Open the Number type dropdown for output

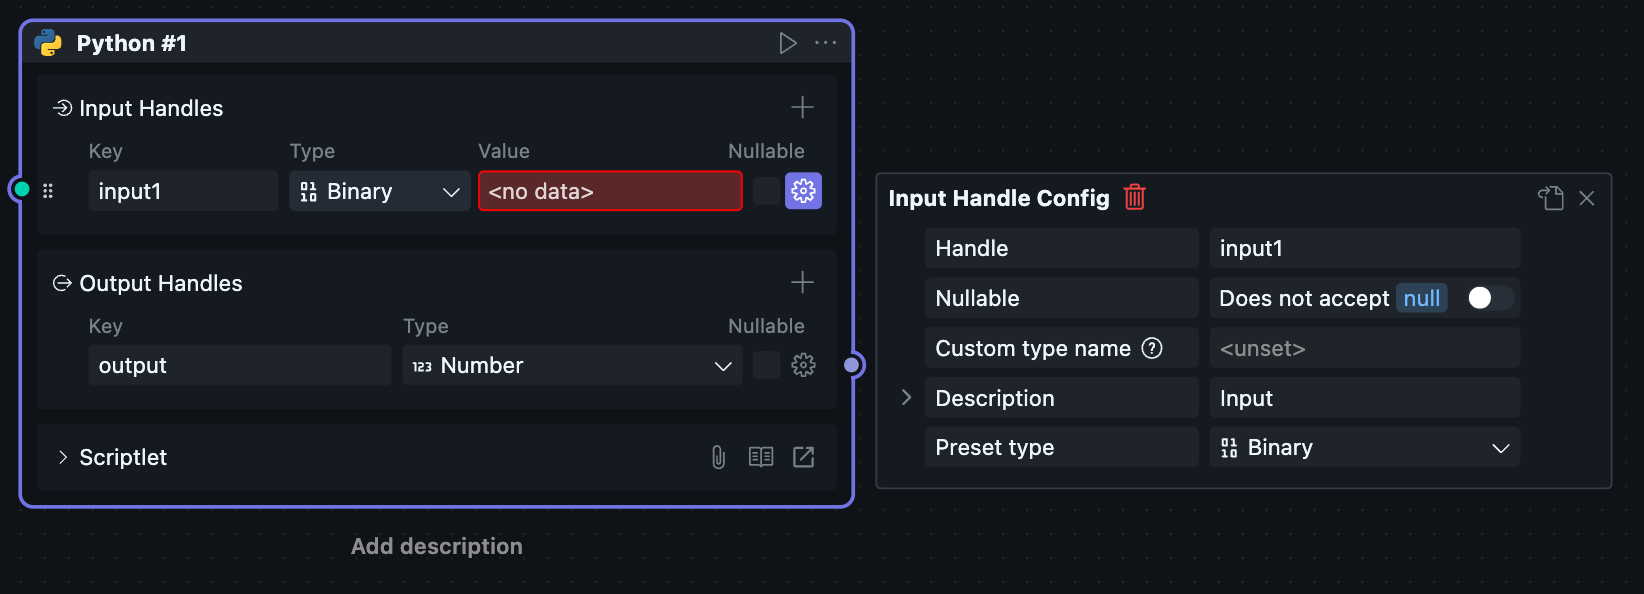(x=572, y=365)
